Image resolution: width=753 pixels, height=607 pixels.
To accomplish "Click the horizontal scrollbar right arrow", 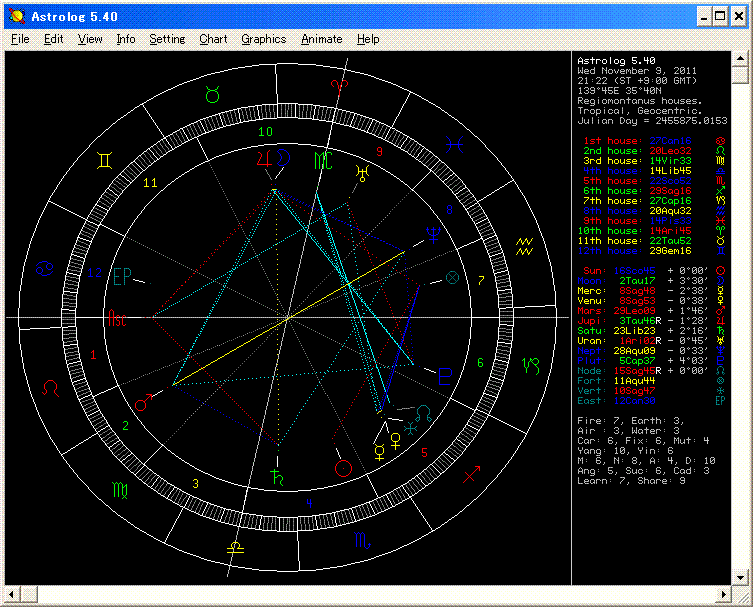I will click(x=724, y=595).
